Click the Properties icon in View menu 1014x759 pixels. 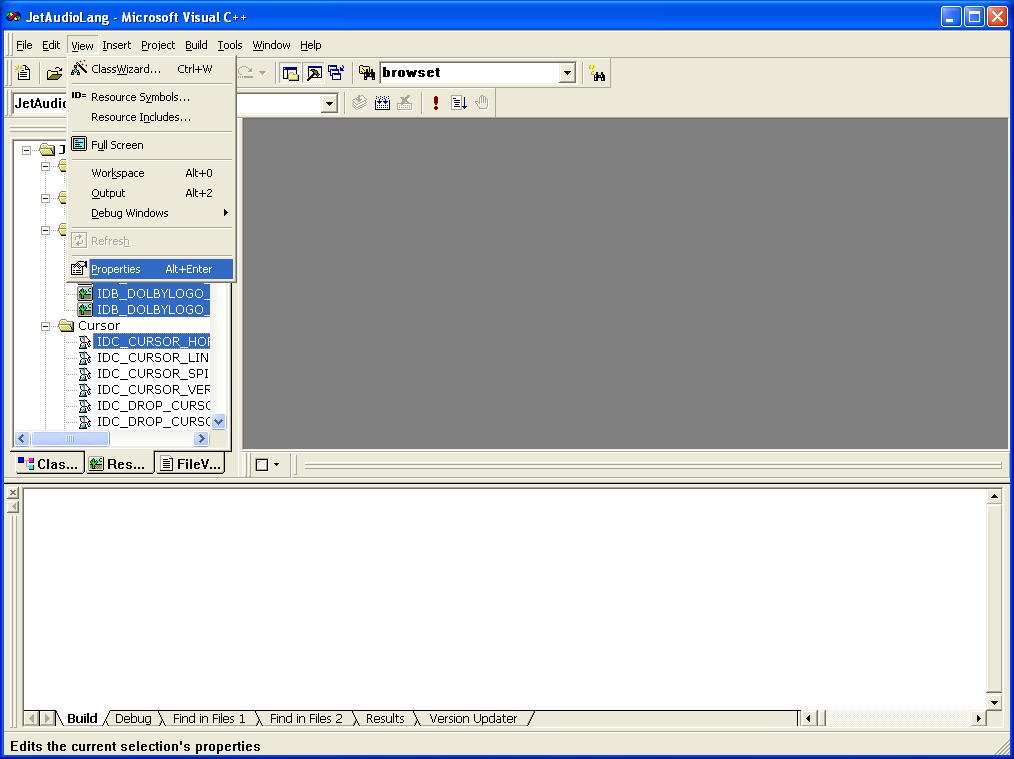click(x=79, y=268)
